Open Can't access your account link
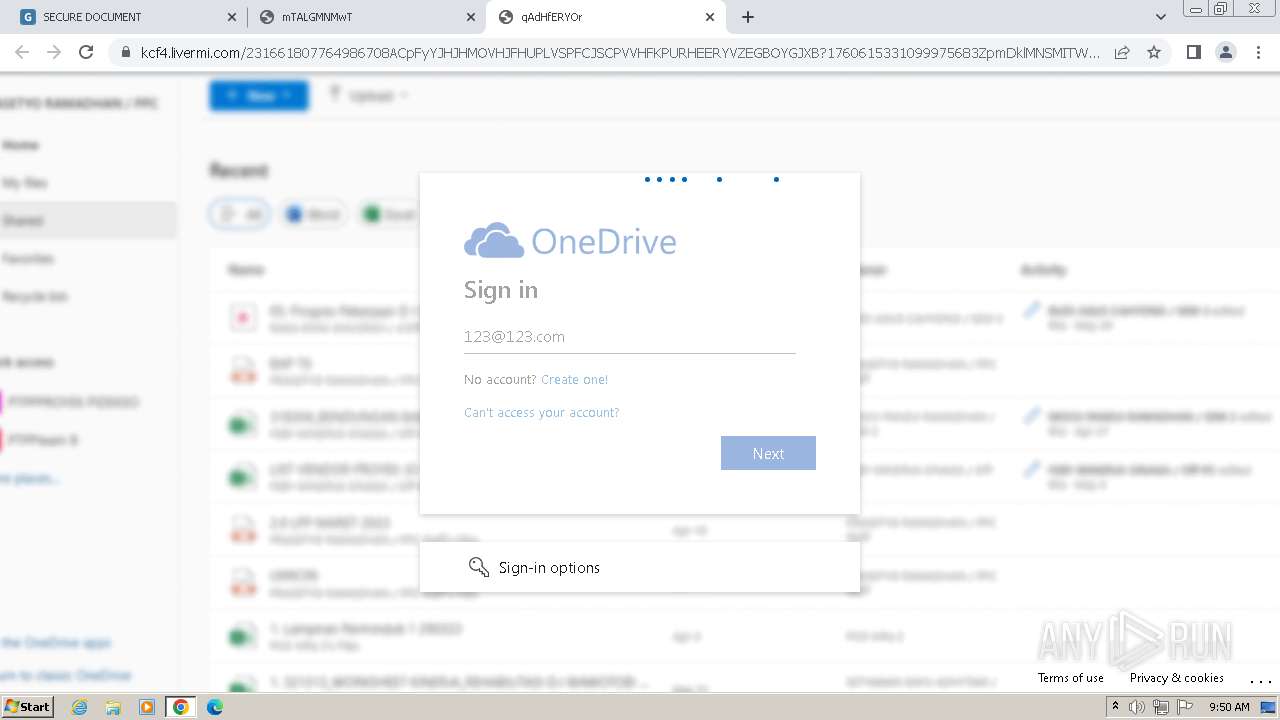 (541, 412)
